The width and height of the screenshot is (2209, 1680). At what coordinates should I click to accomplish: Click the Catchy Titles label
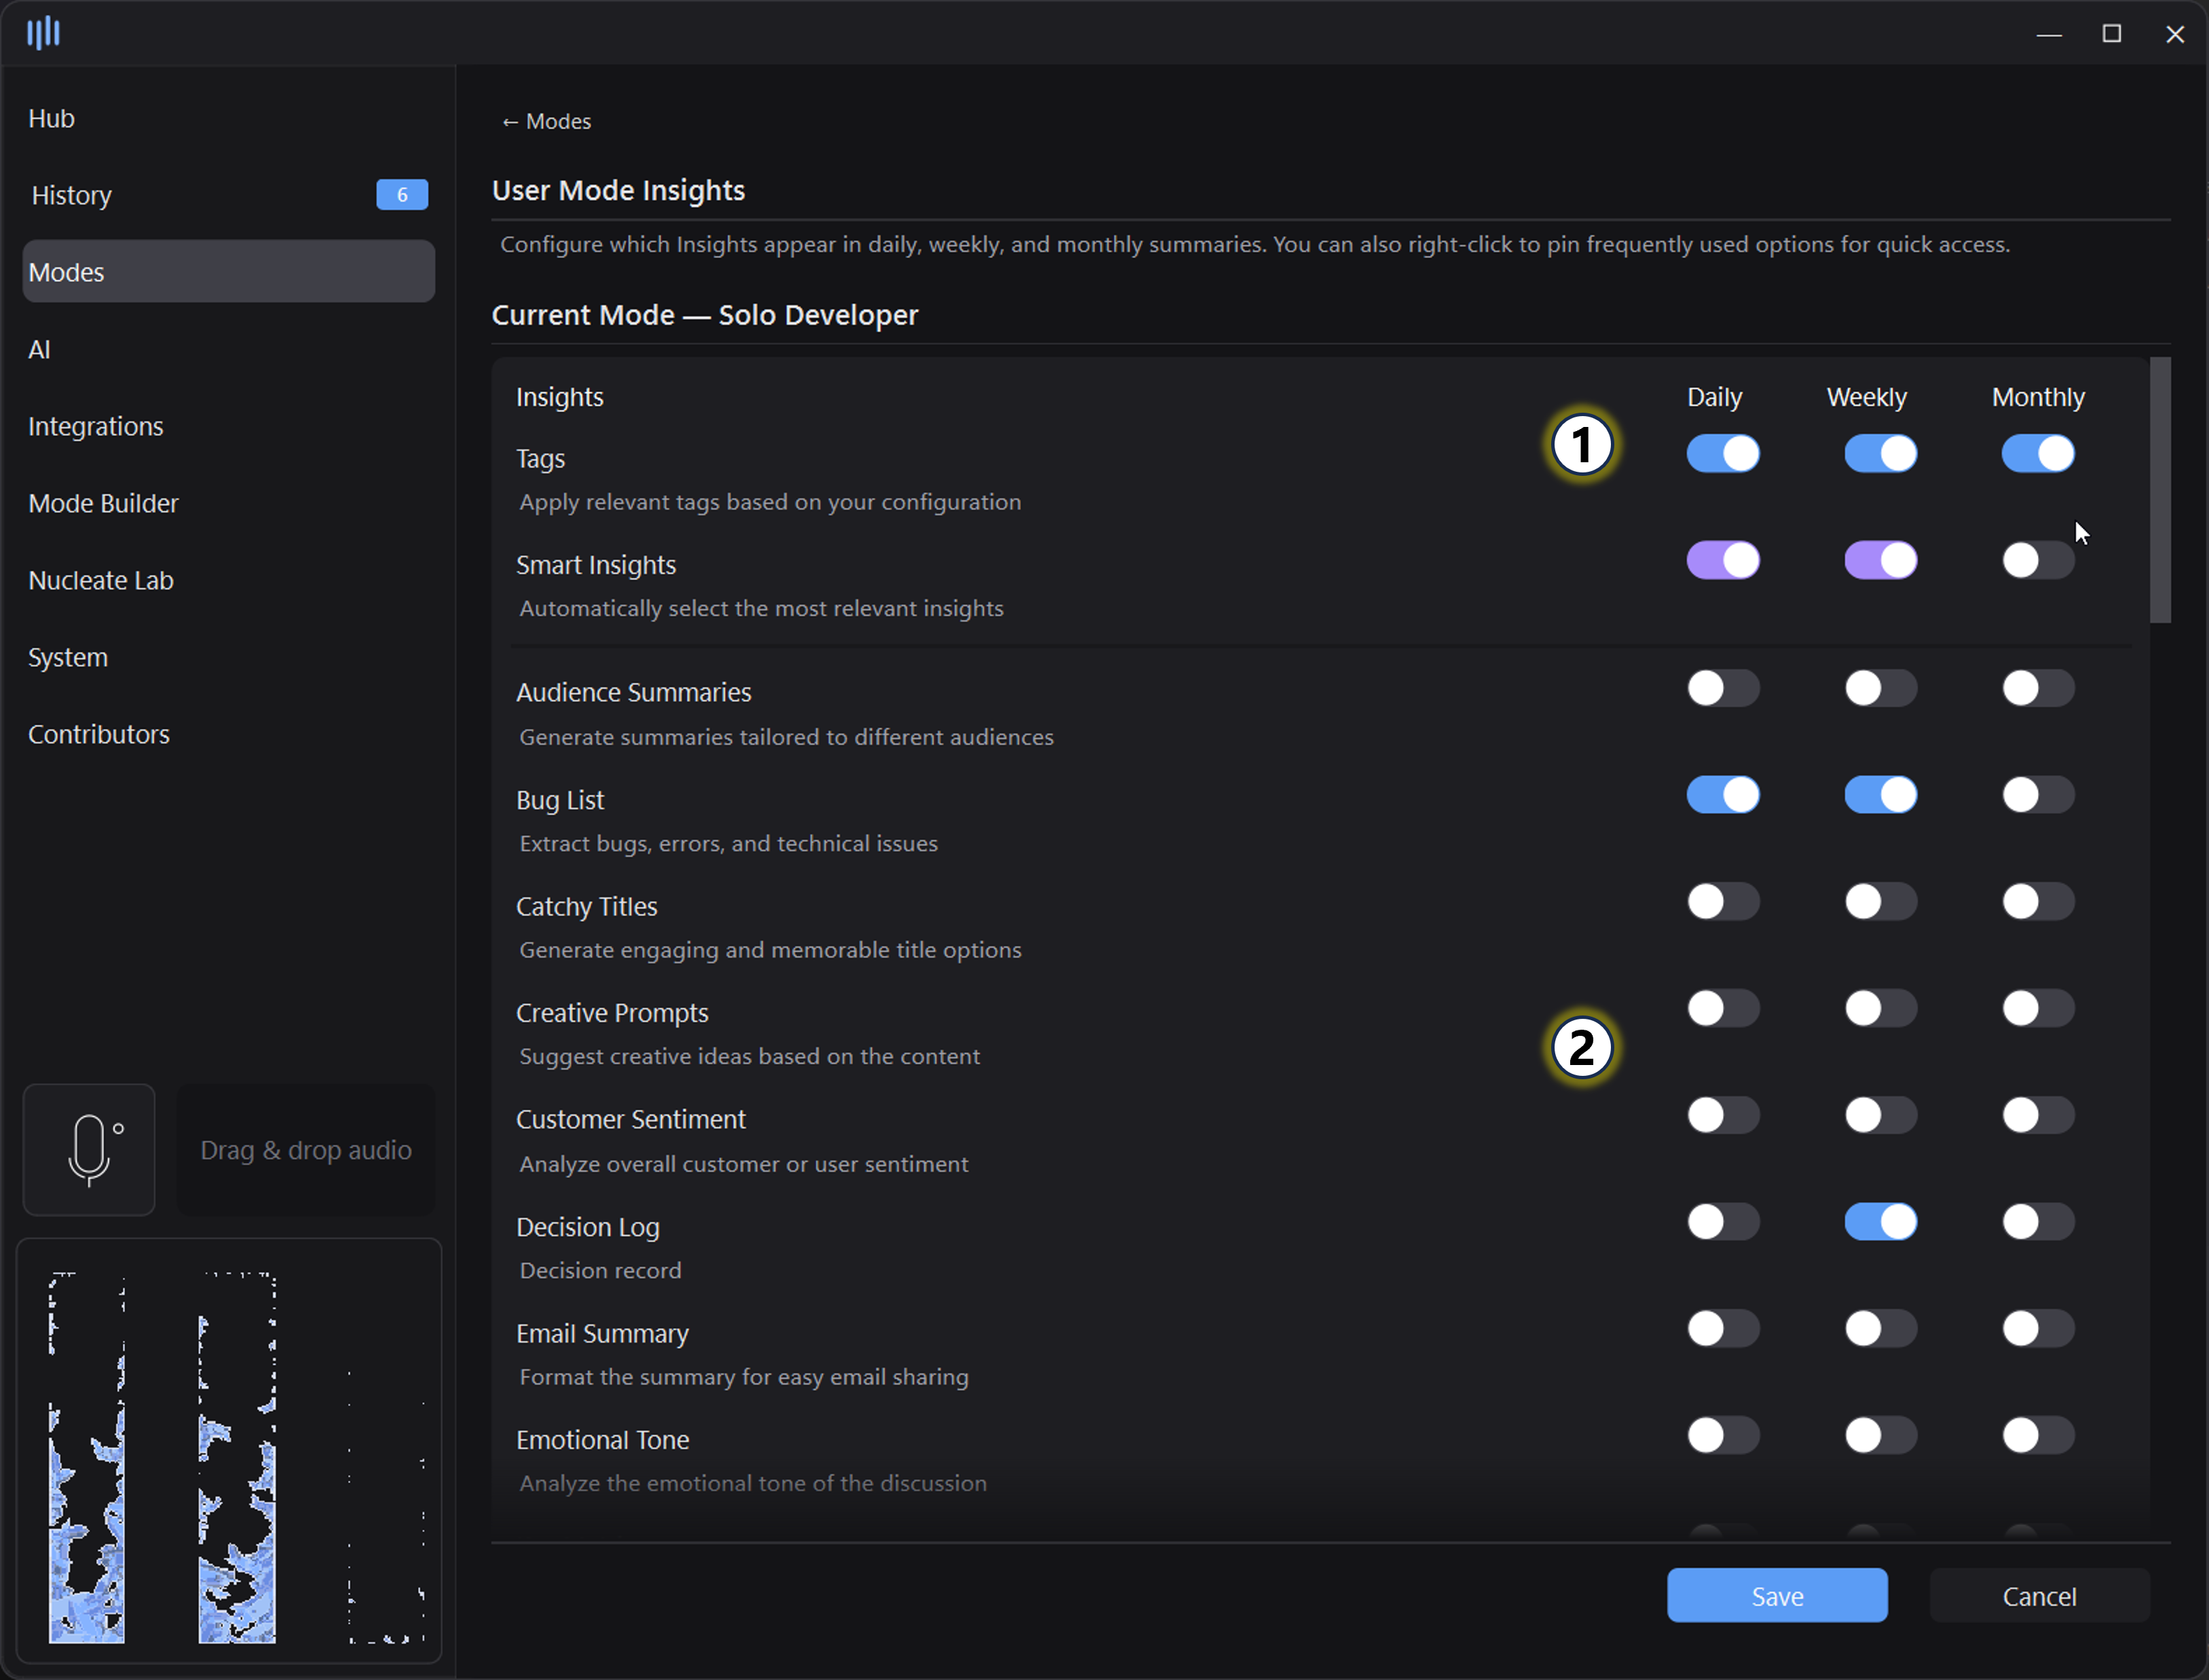587,906
